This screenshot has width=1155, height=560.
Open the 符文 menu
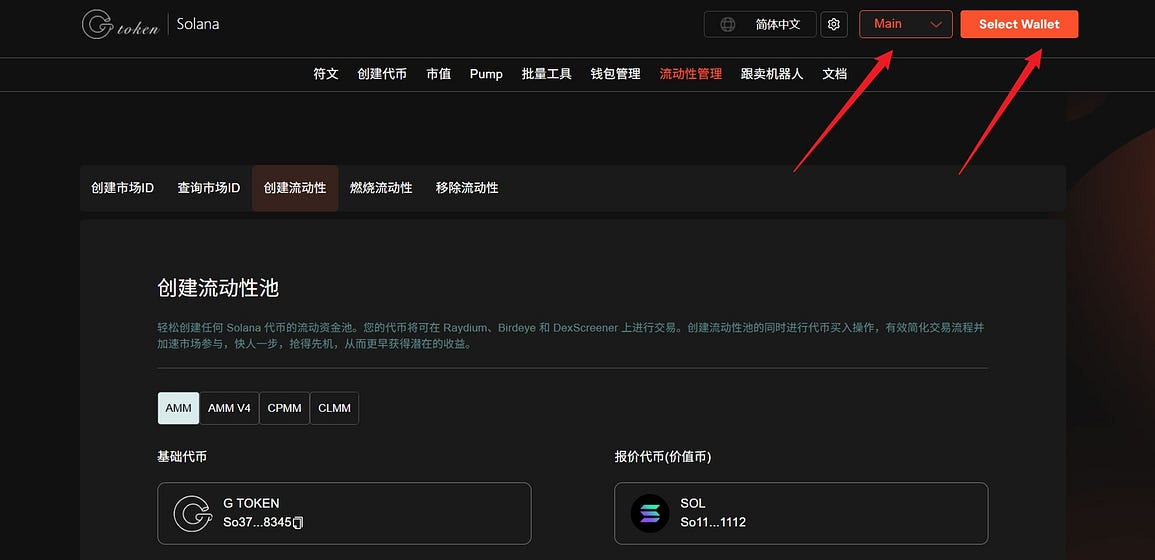[326, 74]
